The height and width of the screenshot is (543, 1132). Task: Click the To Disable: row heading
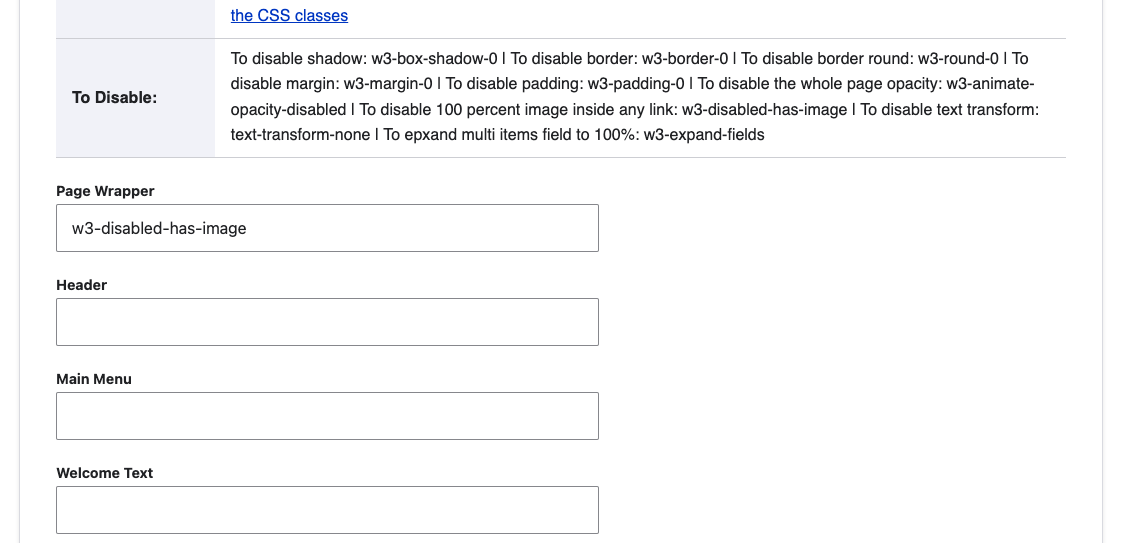click(114, 98)
